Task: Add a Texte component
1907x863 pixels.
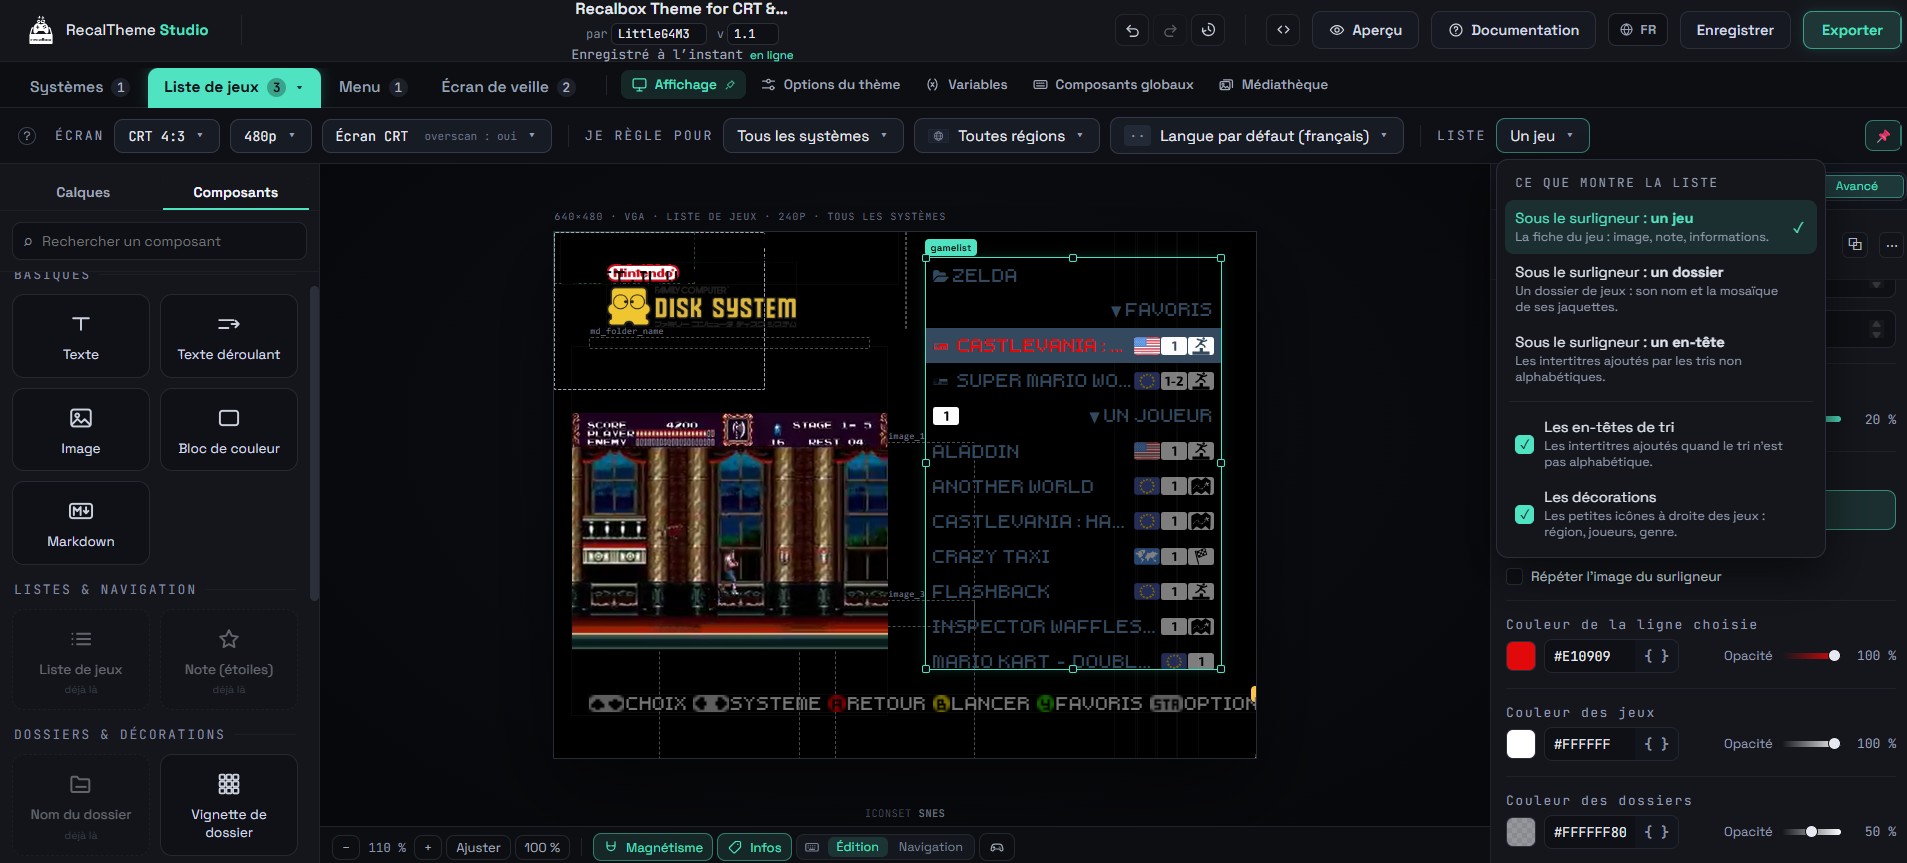Action: 81,336
